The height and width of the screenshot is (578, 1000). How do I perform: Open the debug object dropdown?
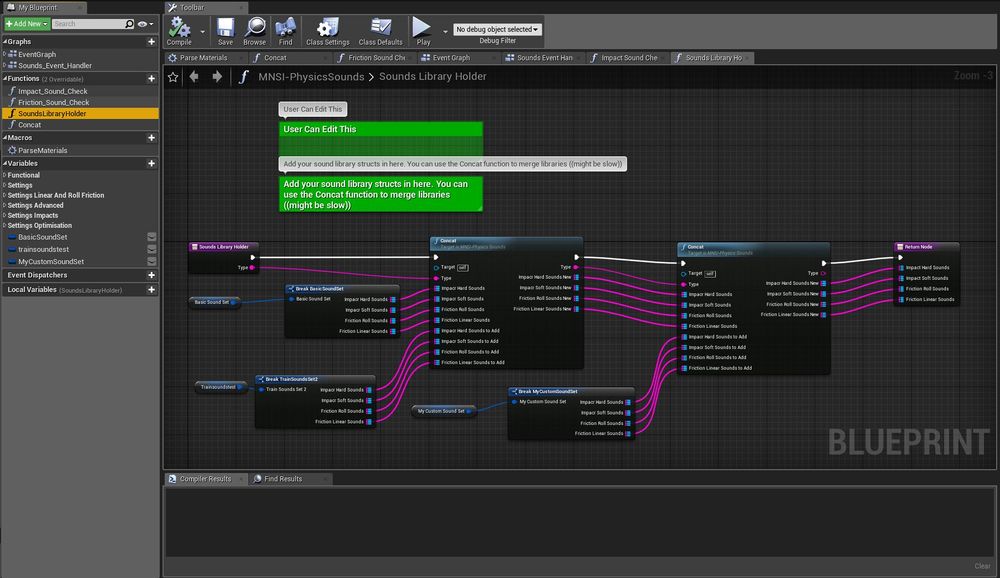coord(497,30)
